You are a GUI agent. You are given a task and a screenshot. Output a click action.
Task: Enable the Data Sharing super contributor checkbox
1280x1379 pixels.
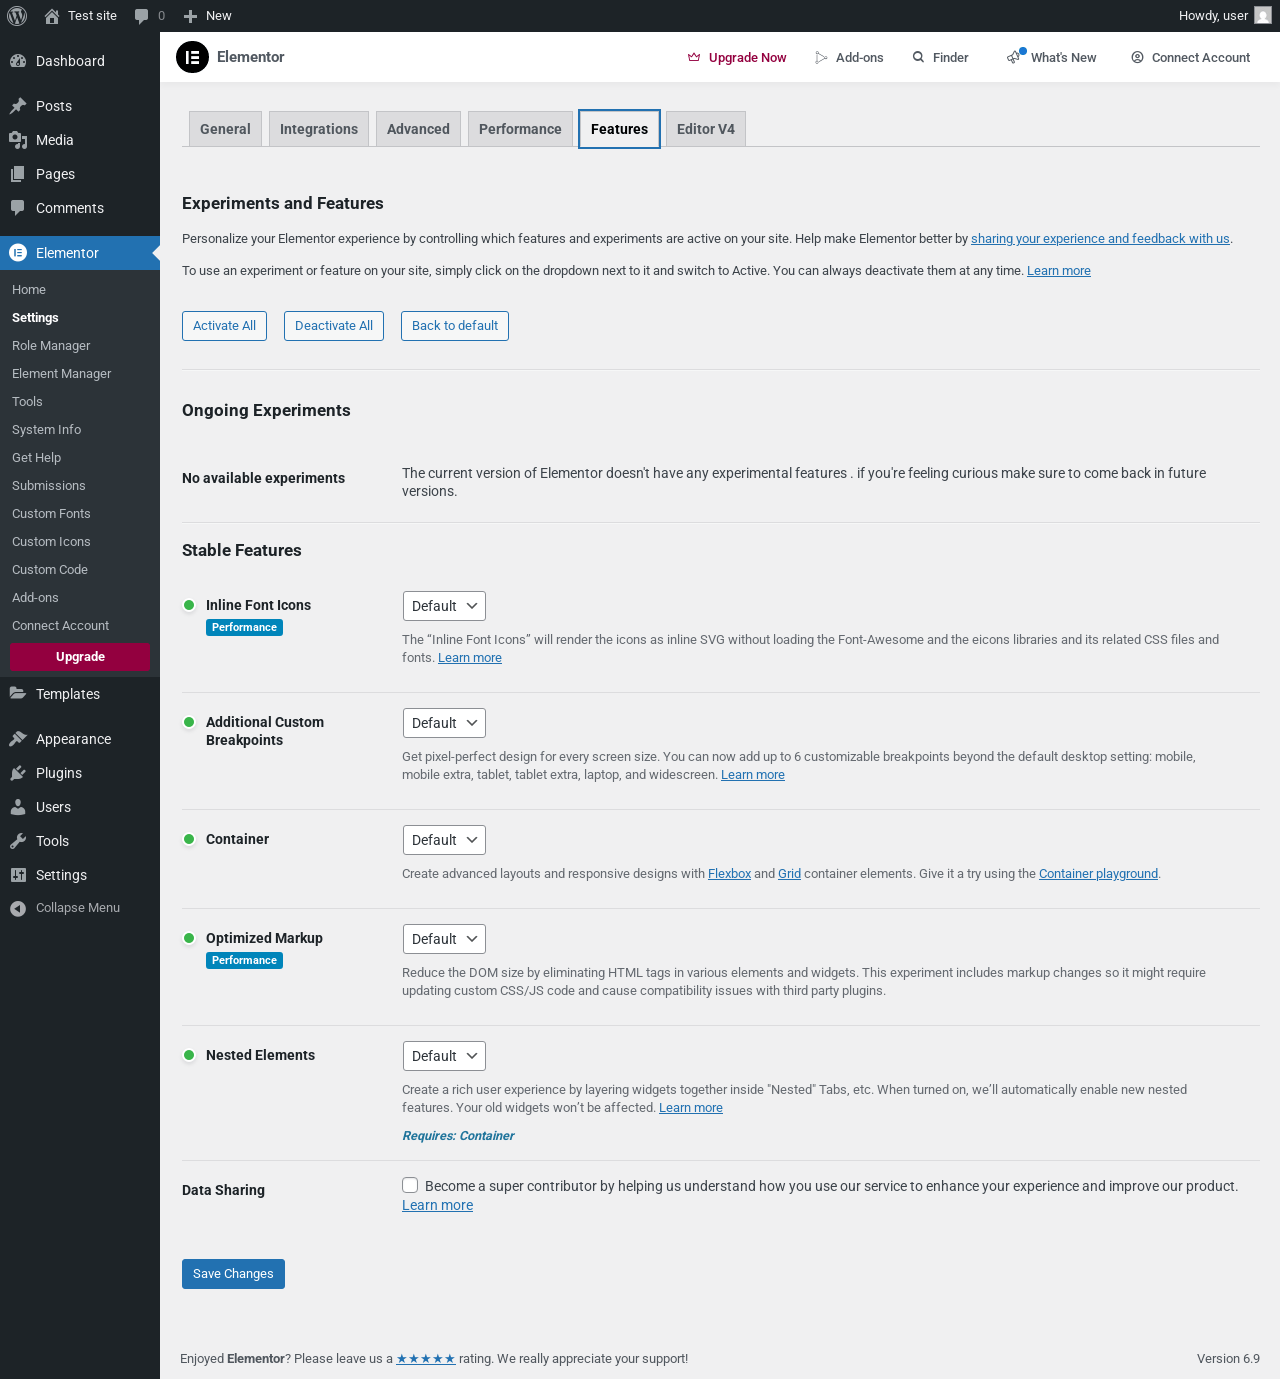[410, 1185]
